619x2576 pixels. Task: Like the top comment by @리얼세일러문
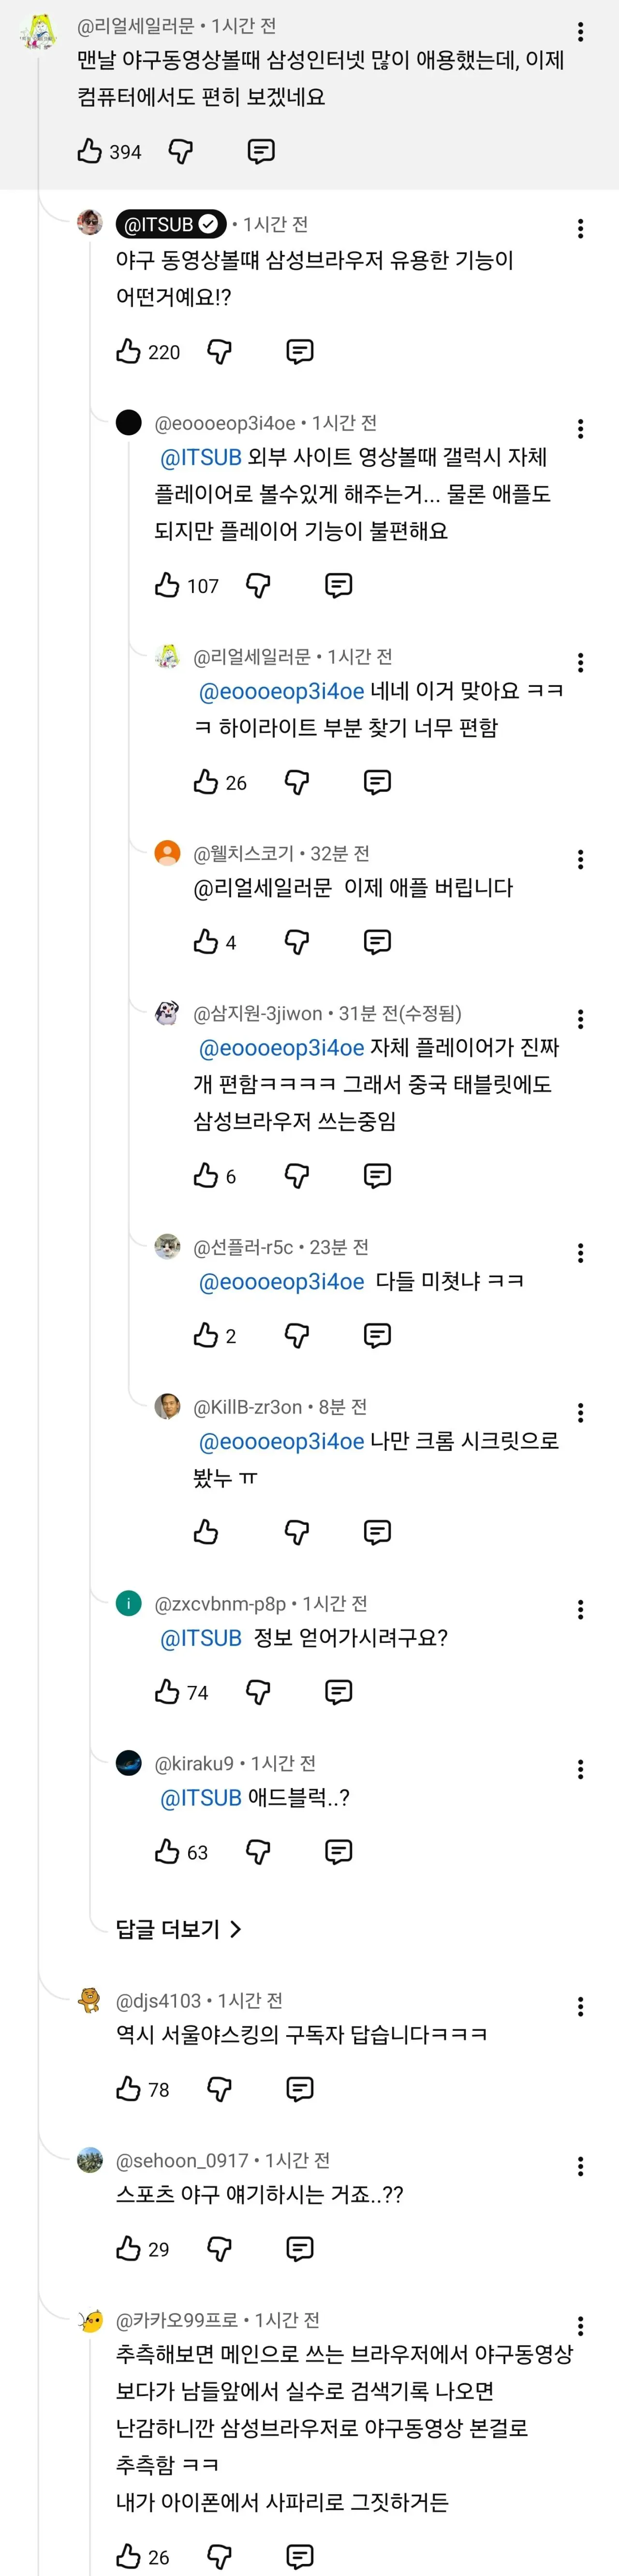point(90,152)
